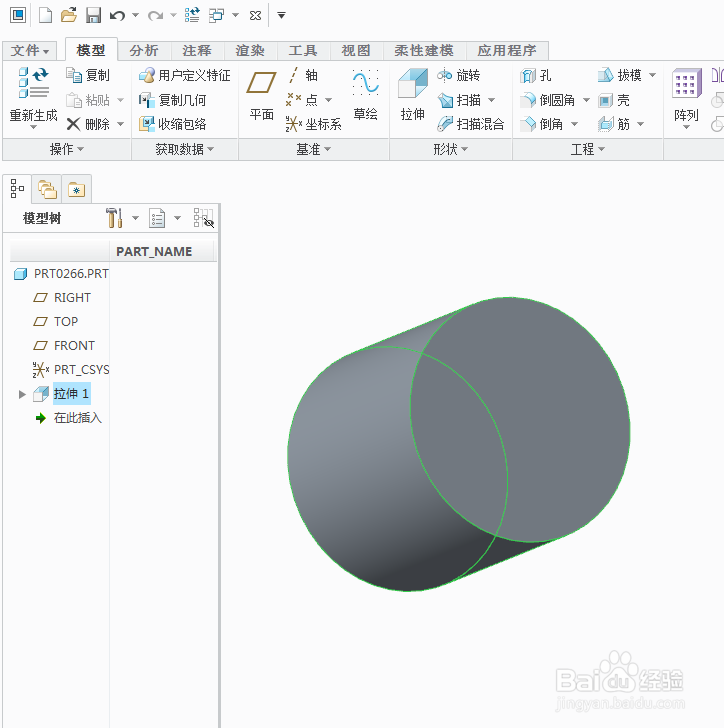Switch to the View (视图) tab
Image resolution: width=724 pixels, height=728 pixels.
pyautogui.click(x=356, y=50)
